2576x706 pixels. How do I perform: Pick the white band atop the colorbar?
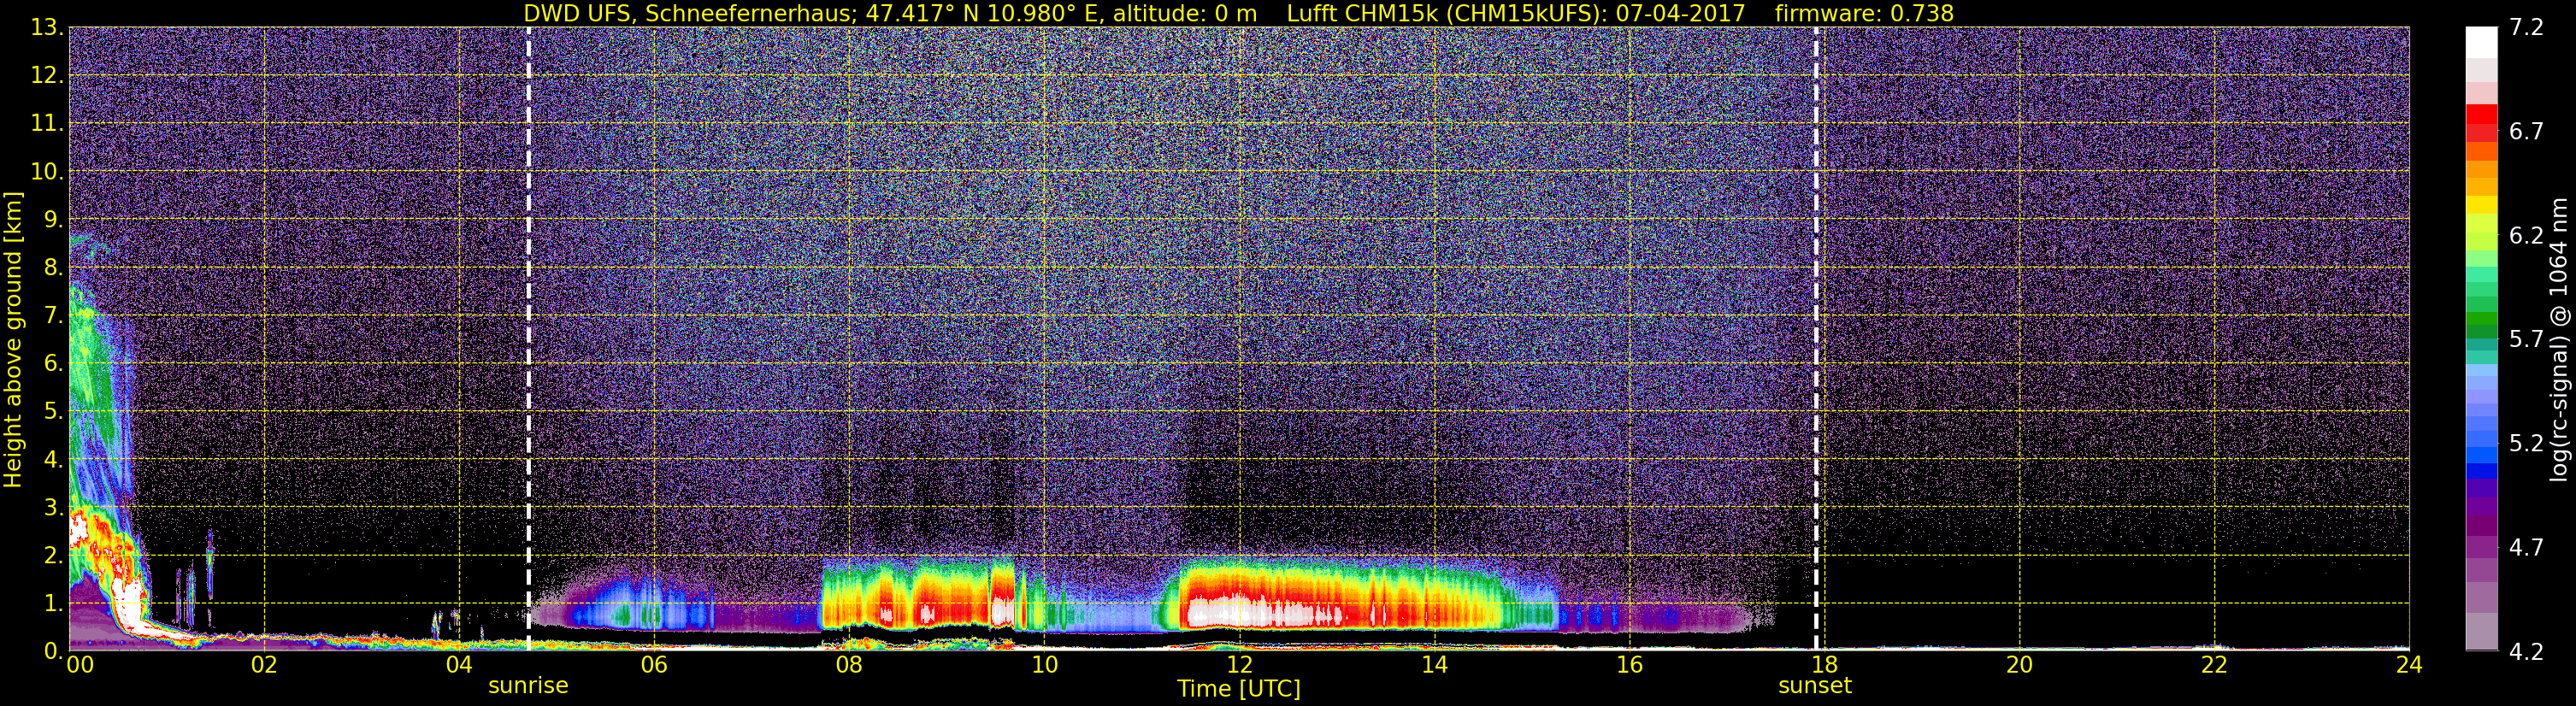pyautogui.click(x=2481, y=42)
